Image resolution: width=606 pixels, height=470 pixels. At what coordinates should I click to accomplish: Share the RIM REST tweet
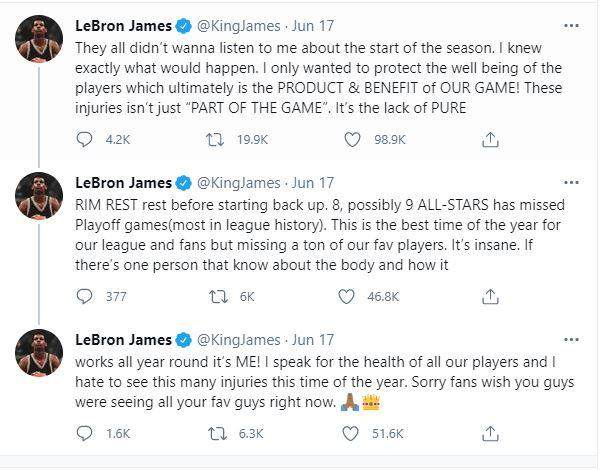coord(488,295)
